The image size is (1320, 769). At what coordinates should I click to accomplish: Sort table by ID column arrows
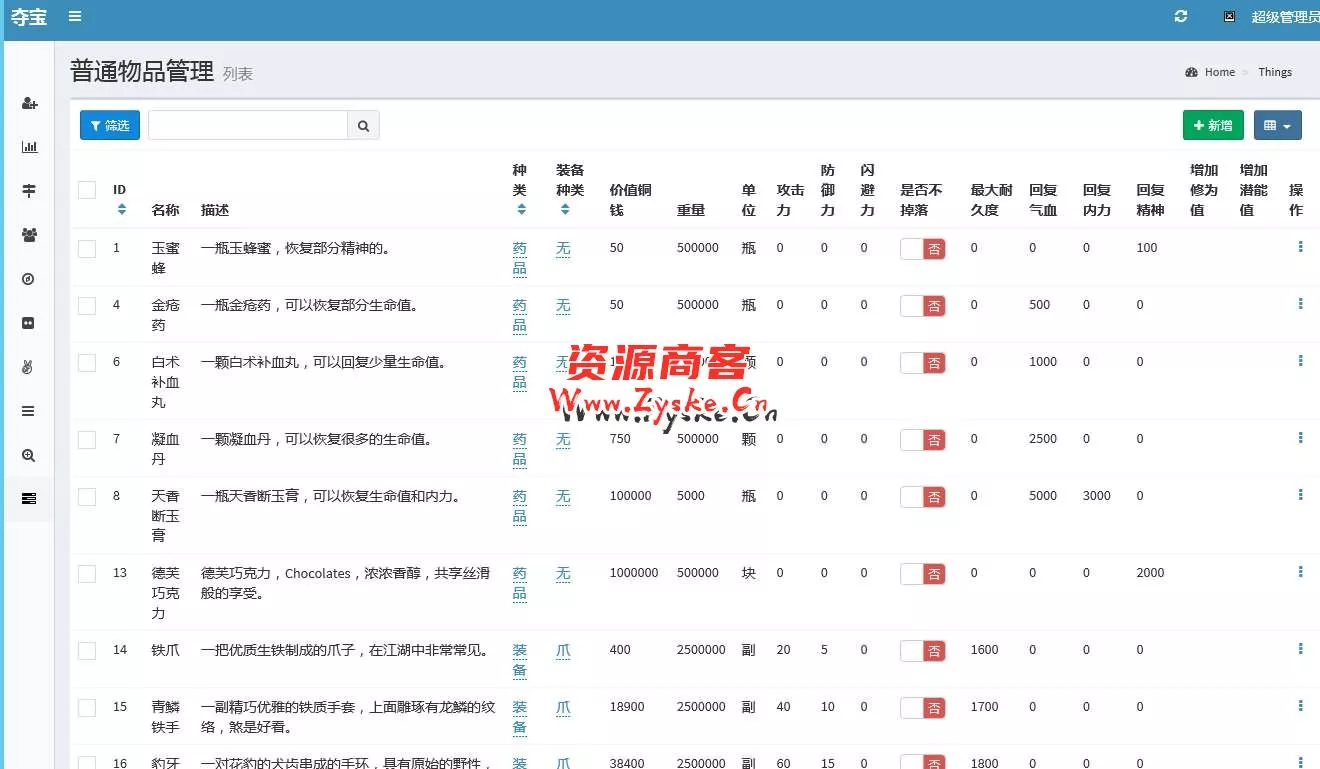click(122, 209)
